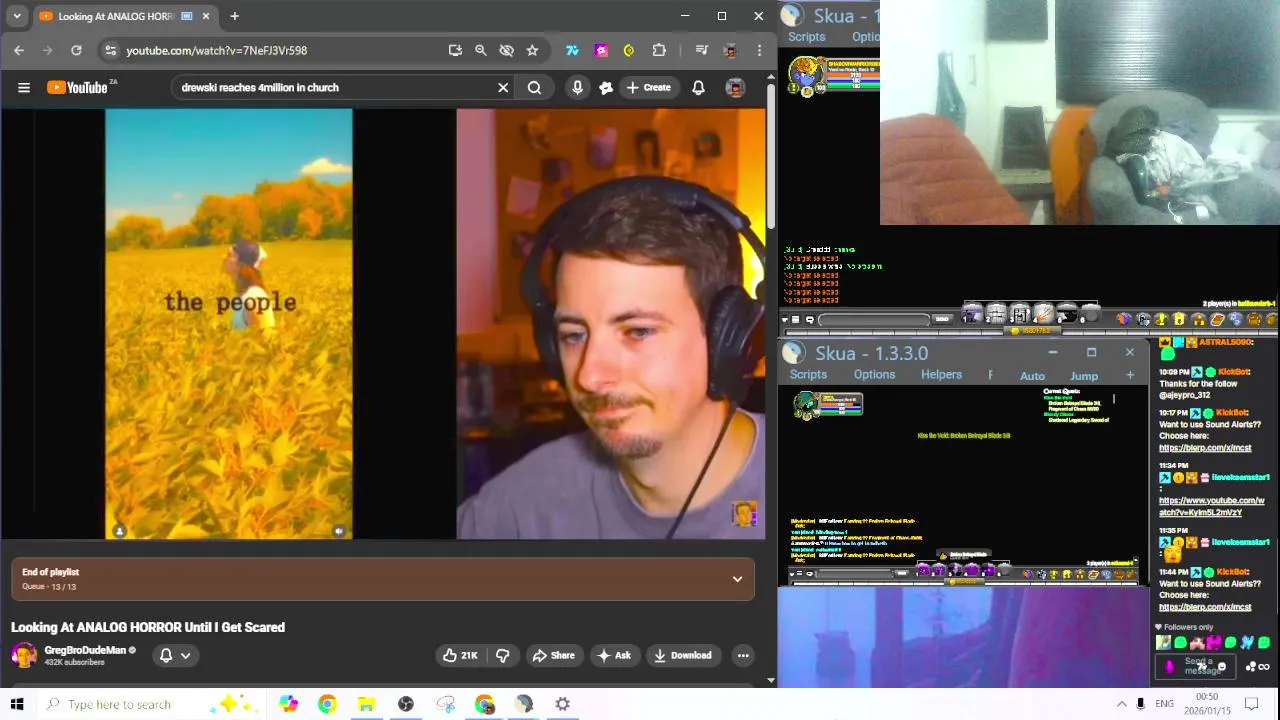1280x720 pixels.
Task: Click the crossed-out eye icon in address bar
Action: [506, 50]
